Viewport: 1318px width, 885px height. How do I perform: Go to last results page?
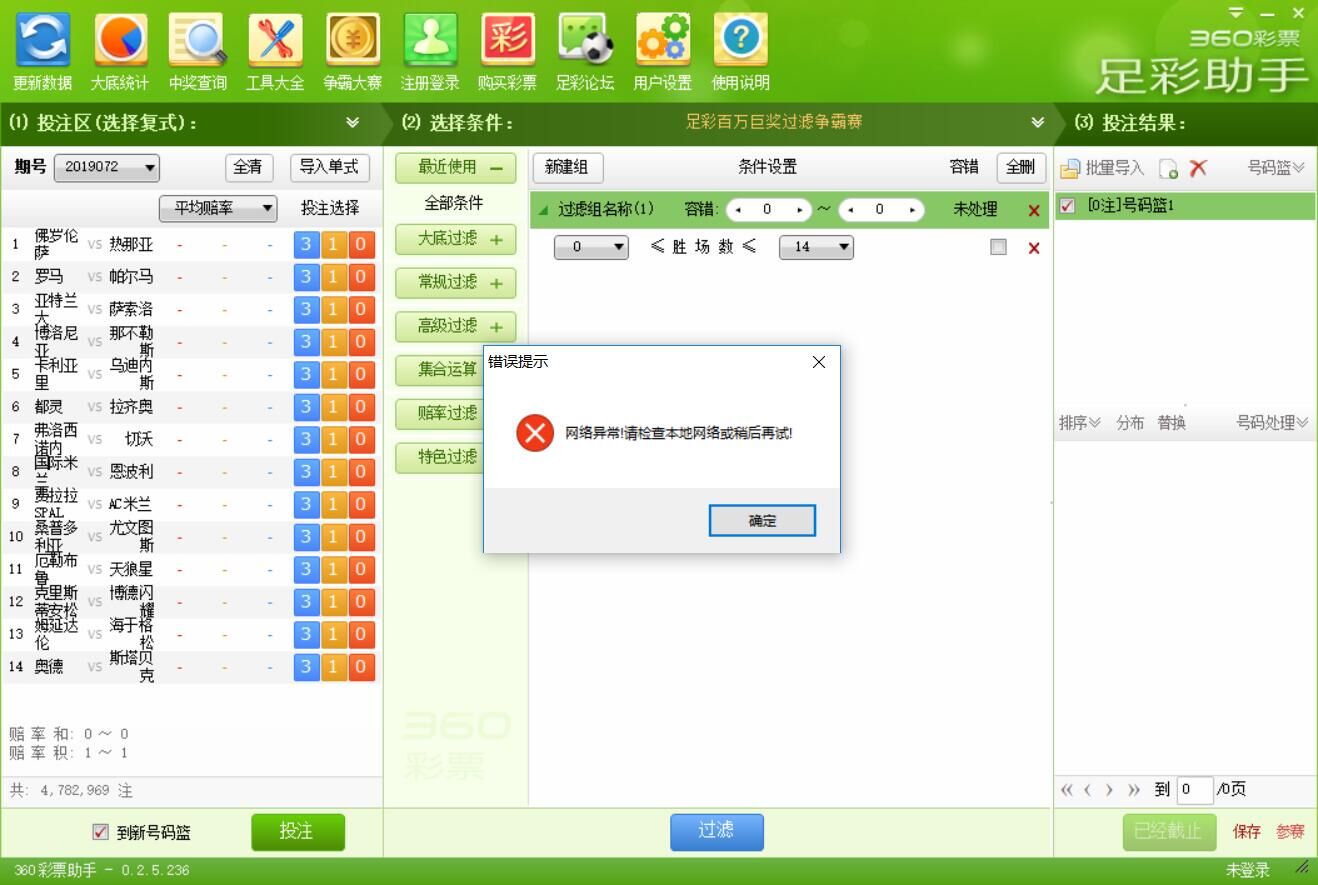pos(1133,789)
